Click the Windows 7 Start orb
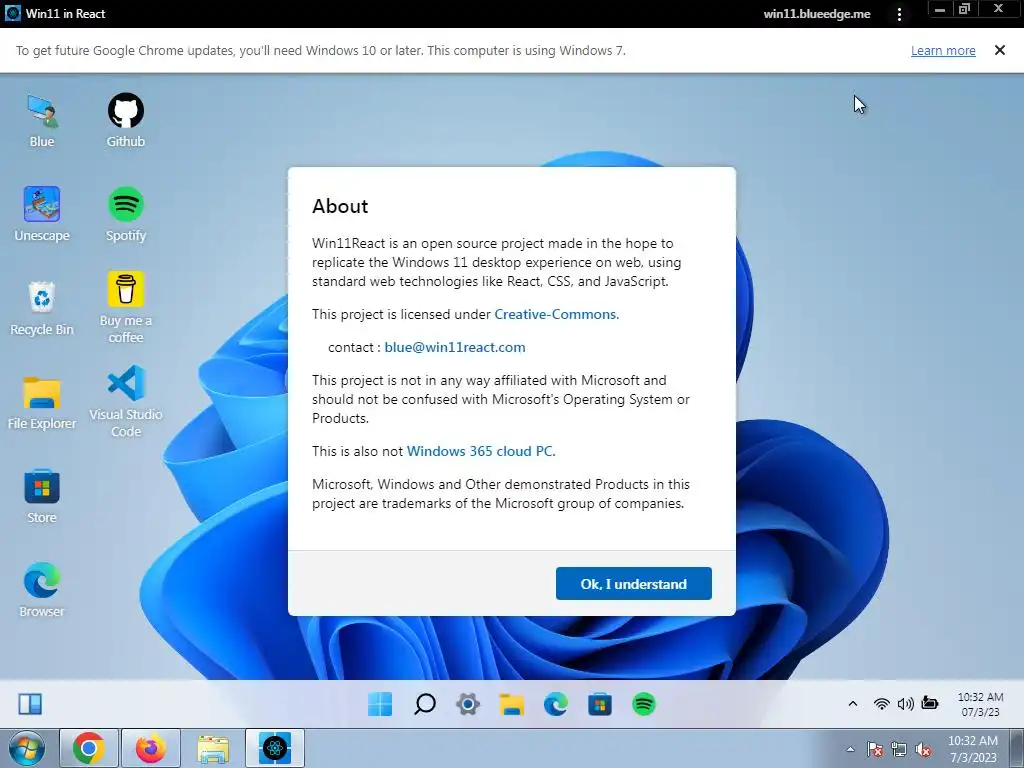This screenshot has width=1024, height=768. click(27, 748)
